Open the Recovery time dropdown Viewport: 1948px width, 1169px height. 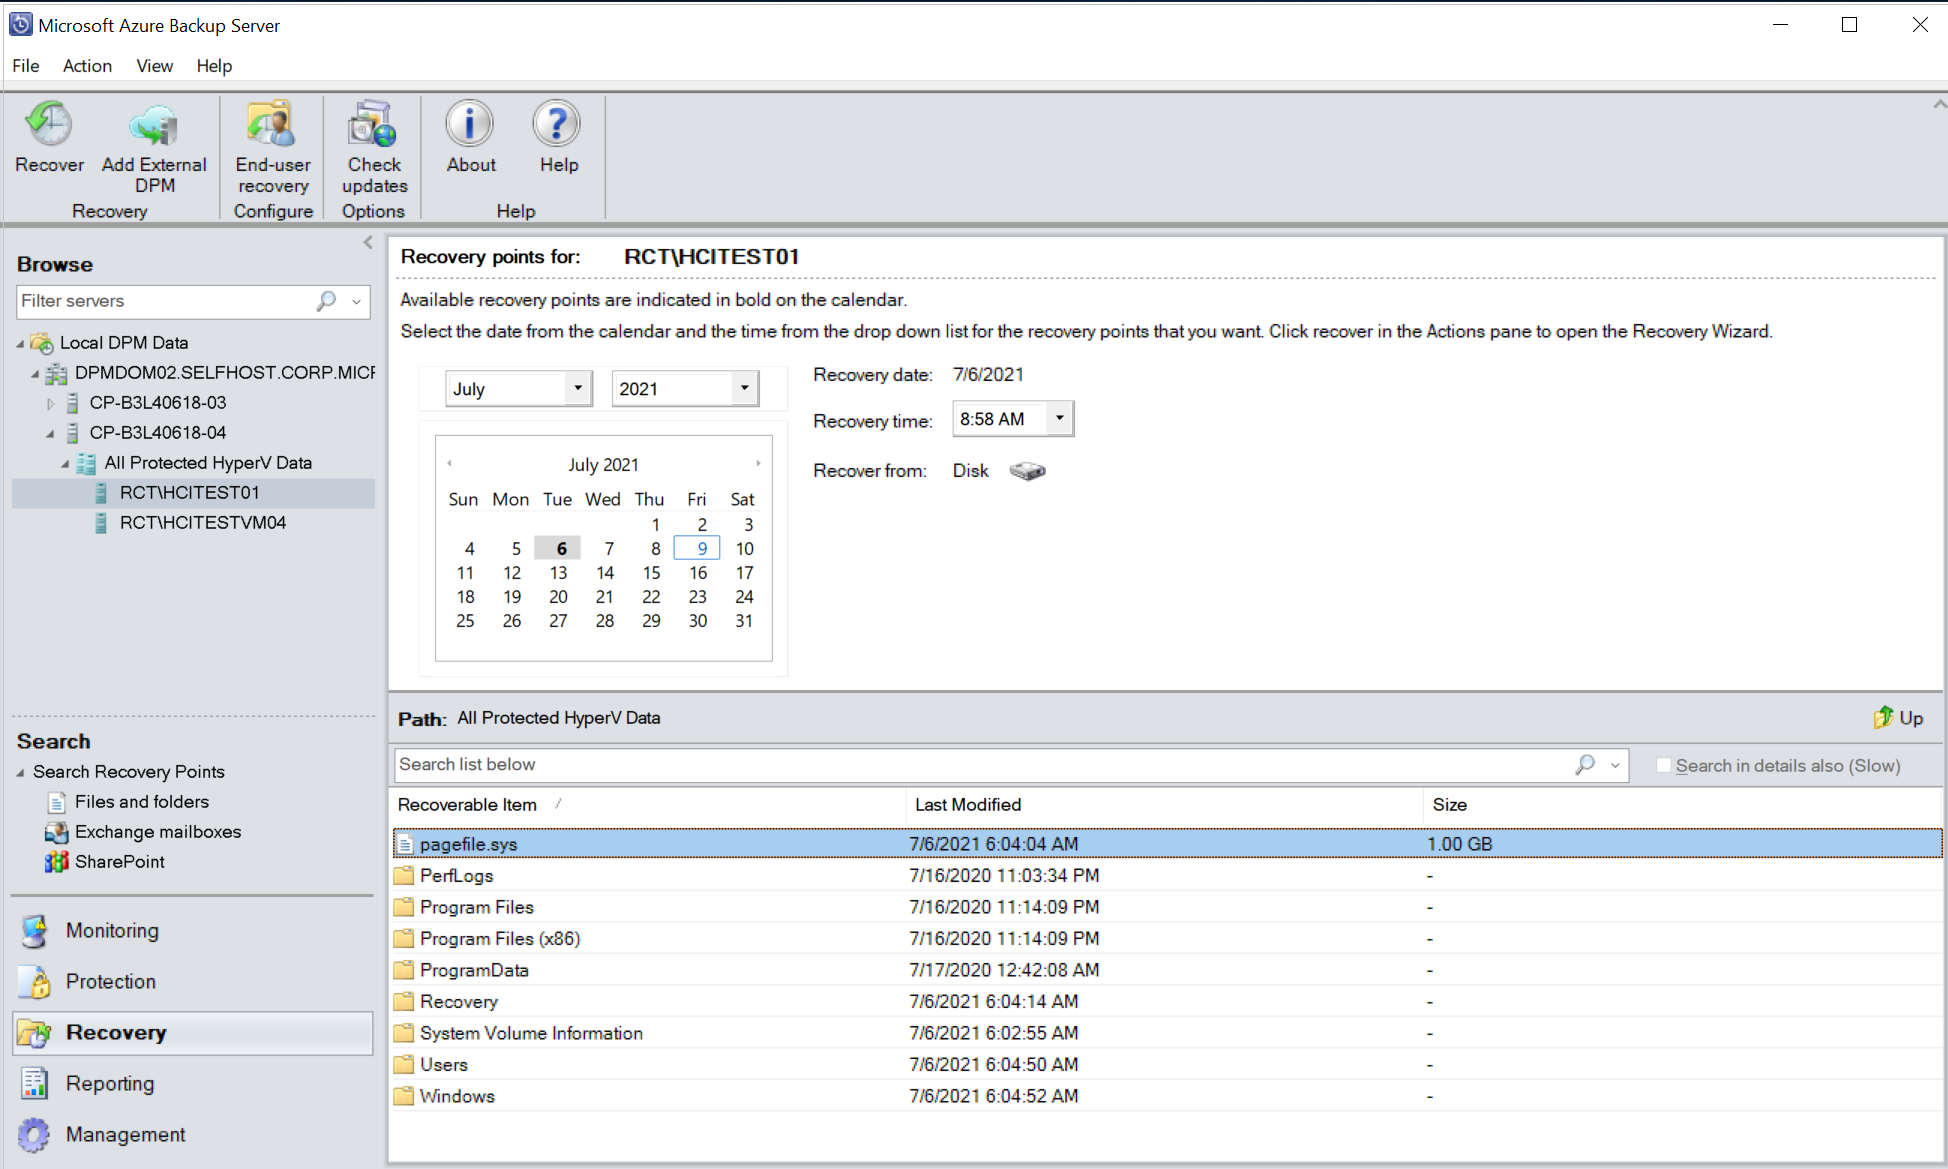(x=1060, y=418)
